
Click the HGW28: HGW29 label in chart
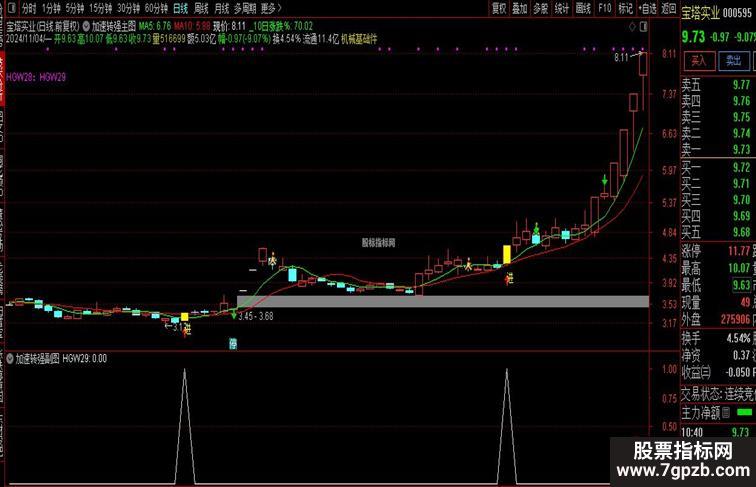pos(36,77)
